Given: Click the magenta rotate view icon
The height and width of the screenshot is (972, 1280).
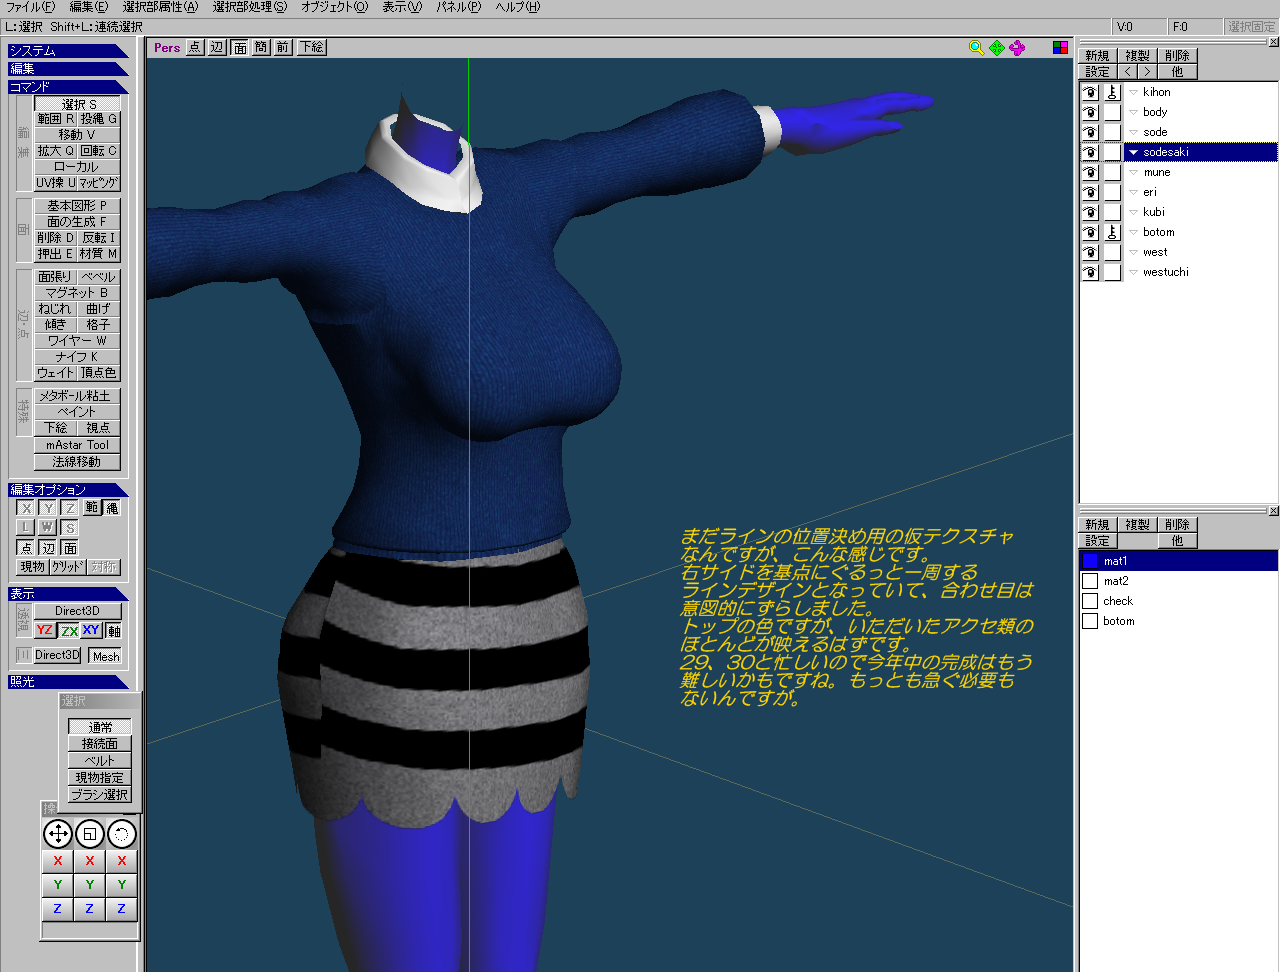Looking at the screenshot, I should [x=1017, y=48].
